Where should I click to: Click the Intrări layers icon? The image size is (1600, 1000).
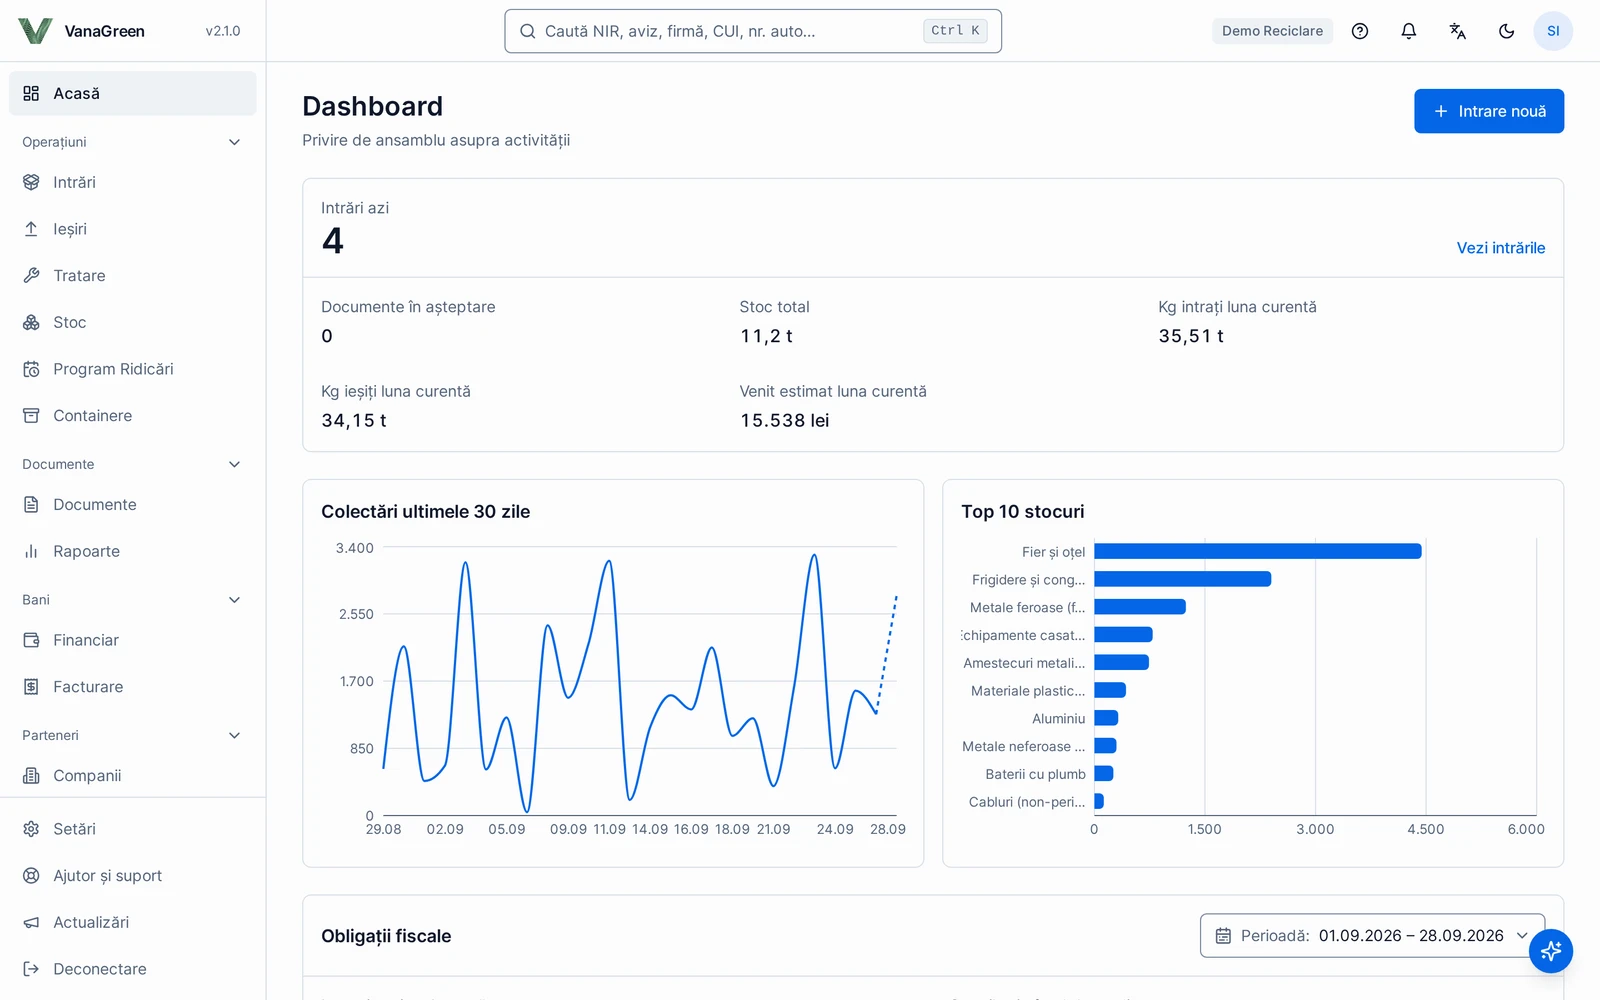click(31, 182)
